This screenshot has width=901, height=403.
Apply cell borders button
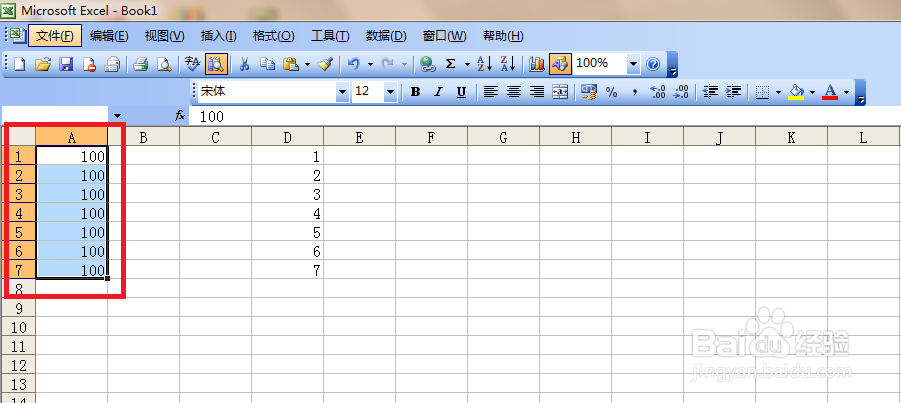coord(762,92)
